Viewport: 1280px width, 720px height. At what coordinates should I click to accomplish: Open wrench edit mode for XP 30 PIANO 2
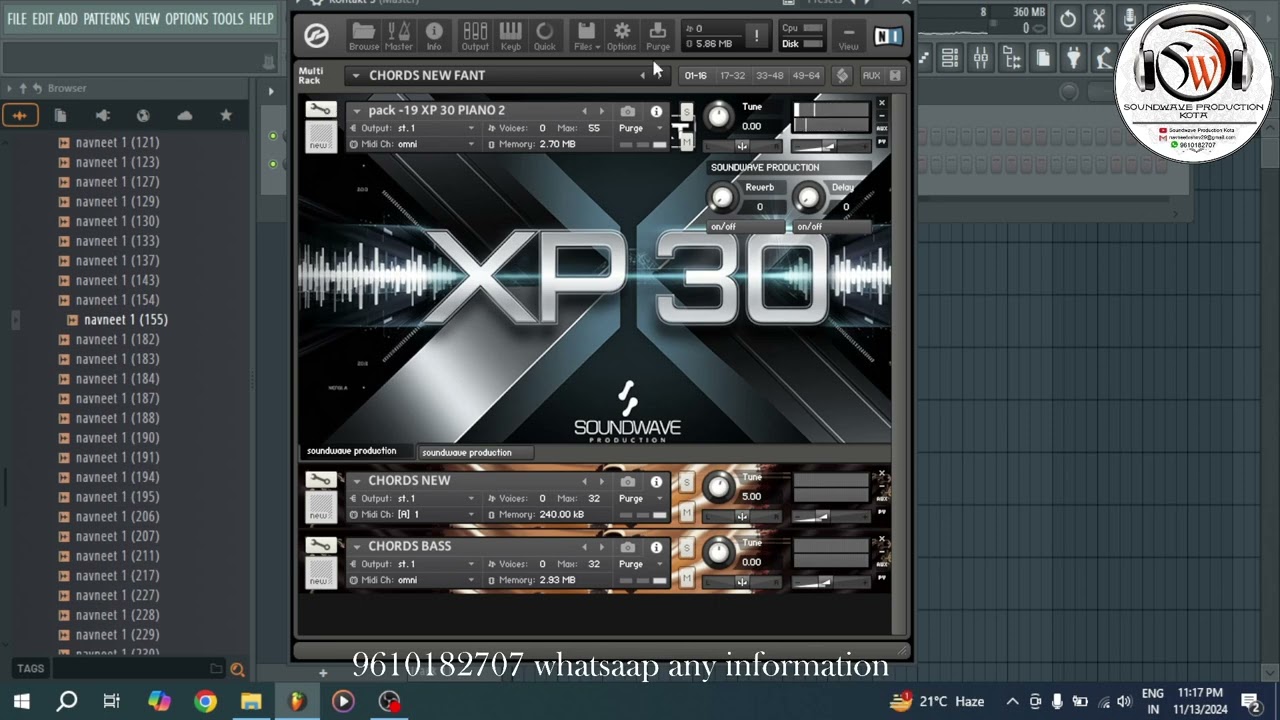point(320,110)
